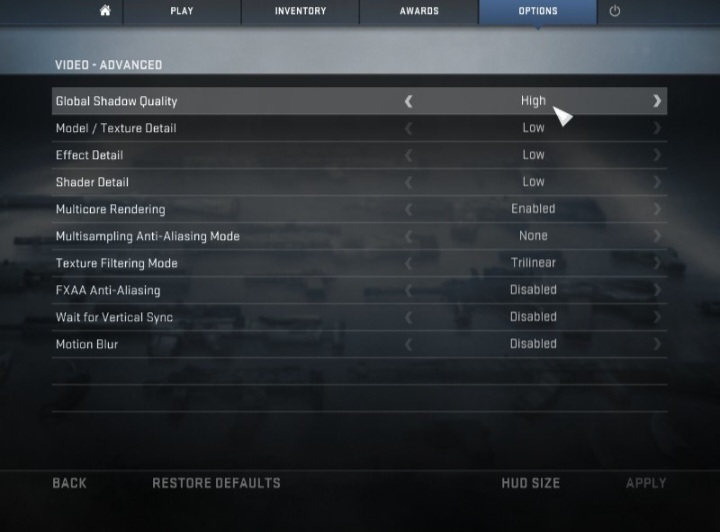Cycle Multisampling Anti-Aliasing Mode right arrow
This screenshot has height=532, width=720.
[x=657, y=236]
